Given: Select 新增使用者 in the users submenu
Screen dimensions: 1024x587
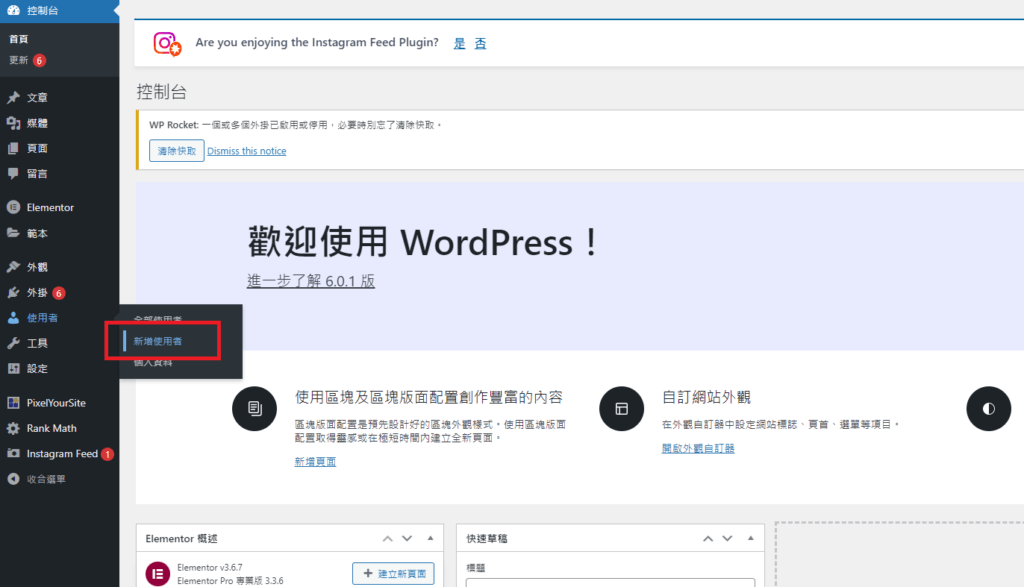Looking at the screenshot, I should tap(158, 341).
